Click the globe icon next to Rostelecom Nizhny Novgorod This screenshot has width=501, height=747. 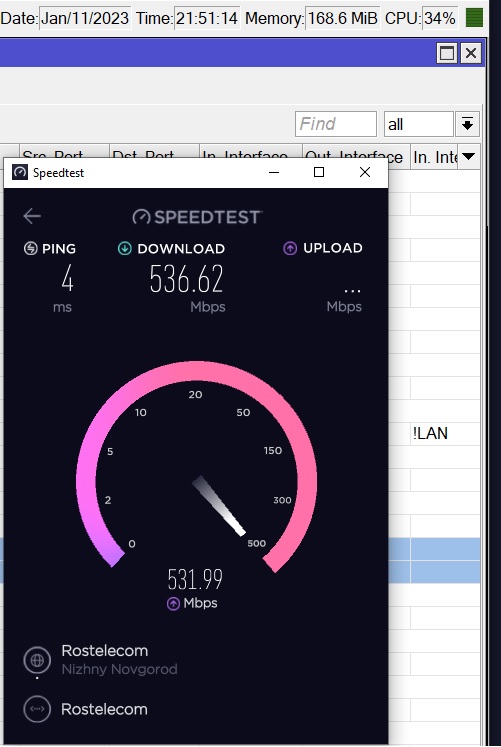pyautogui.click(x=37, y=660)
